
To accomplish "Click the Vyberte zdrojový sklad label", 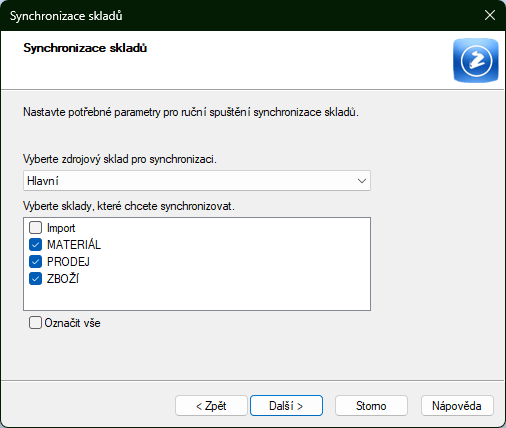I will [x=120, y=159].
